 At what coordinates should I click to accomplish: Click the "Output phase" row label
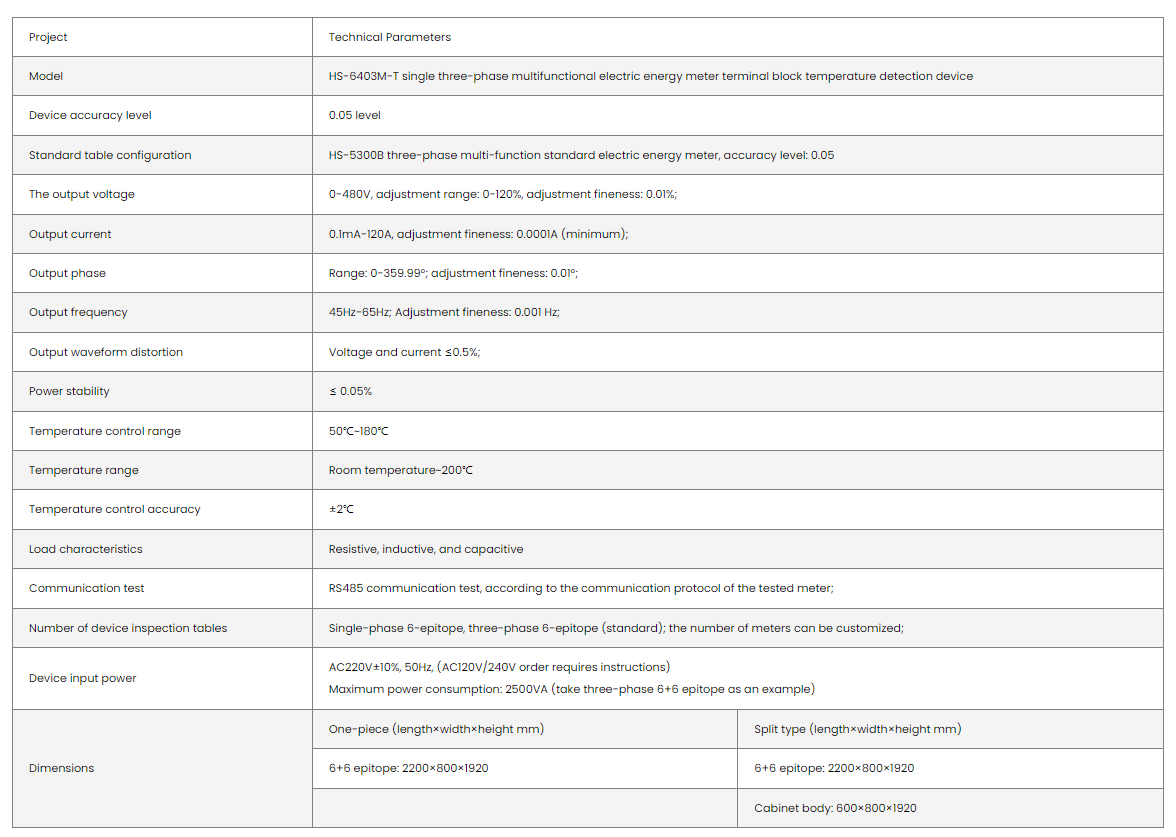67,273
